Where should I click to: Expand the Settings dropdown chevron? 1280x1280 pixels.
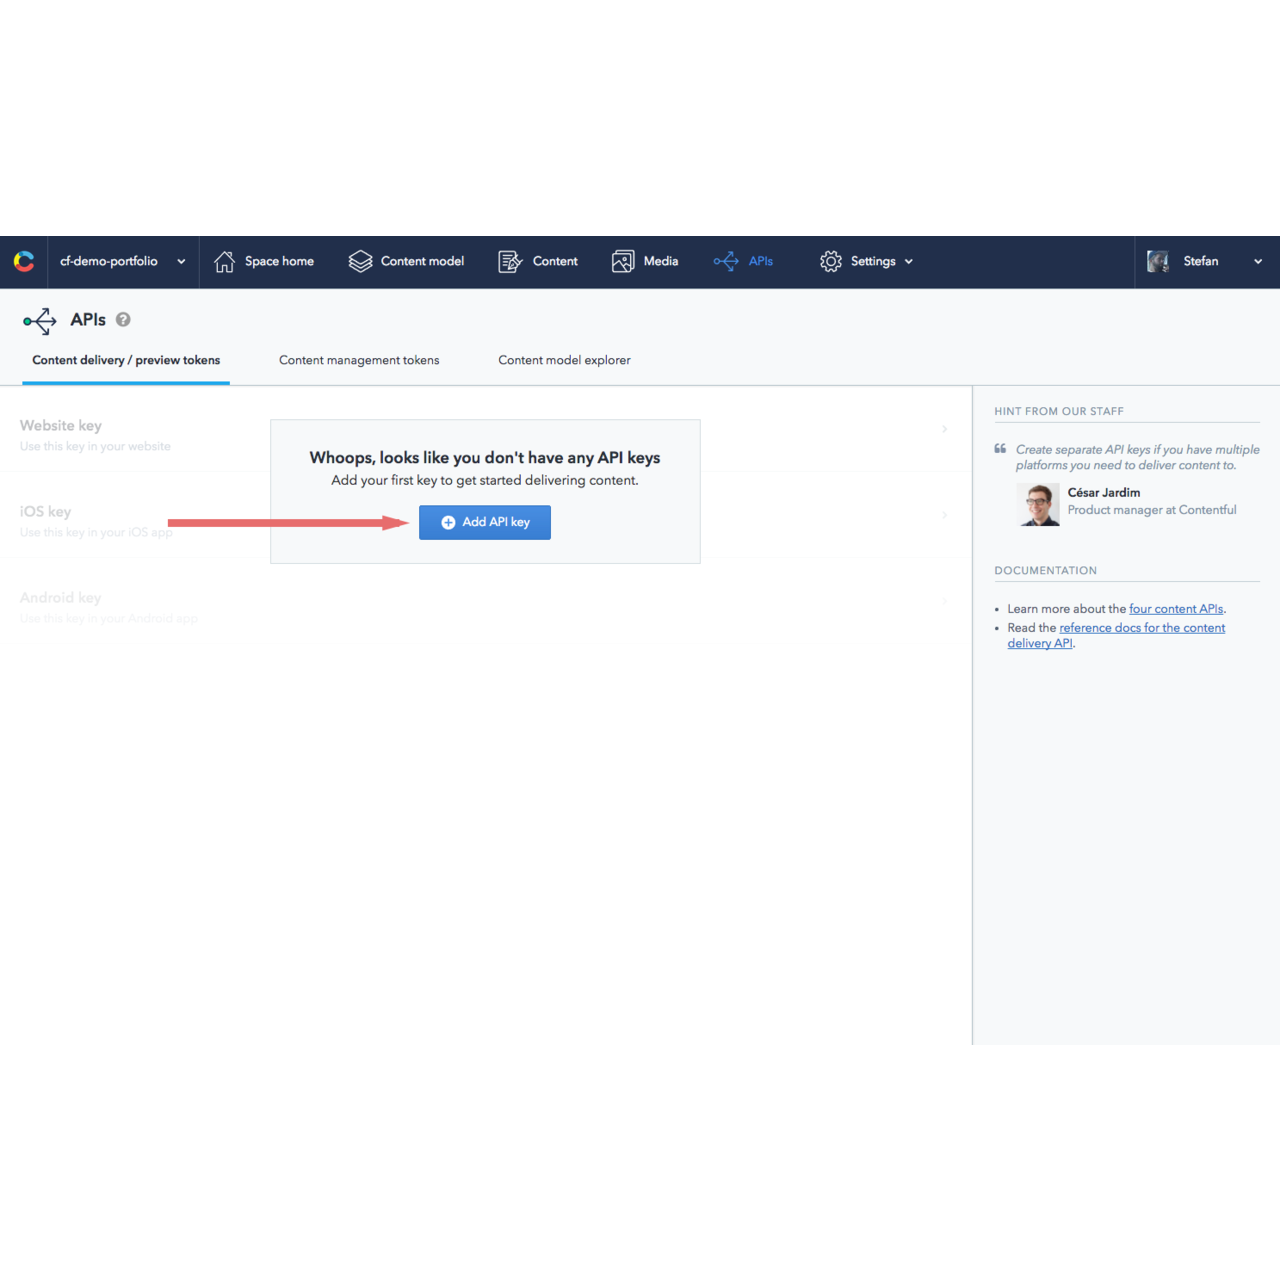click(909, 262)
